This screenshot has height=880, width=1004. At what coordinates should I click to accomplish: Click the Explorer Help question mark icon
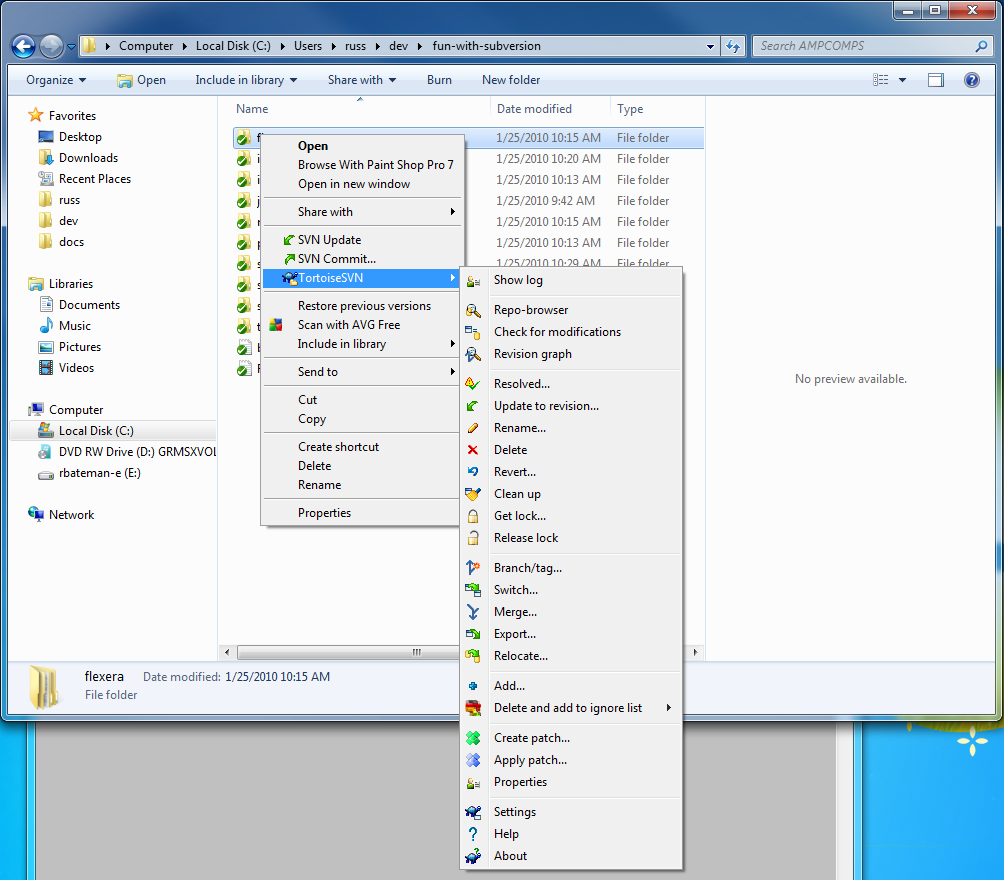(971, 81)
